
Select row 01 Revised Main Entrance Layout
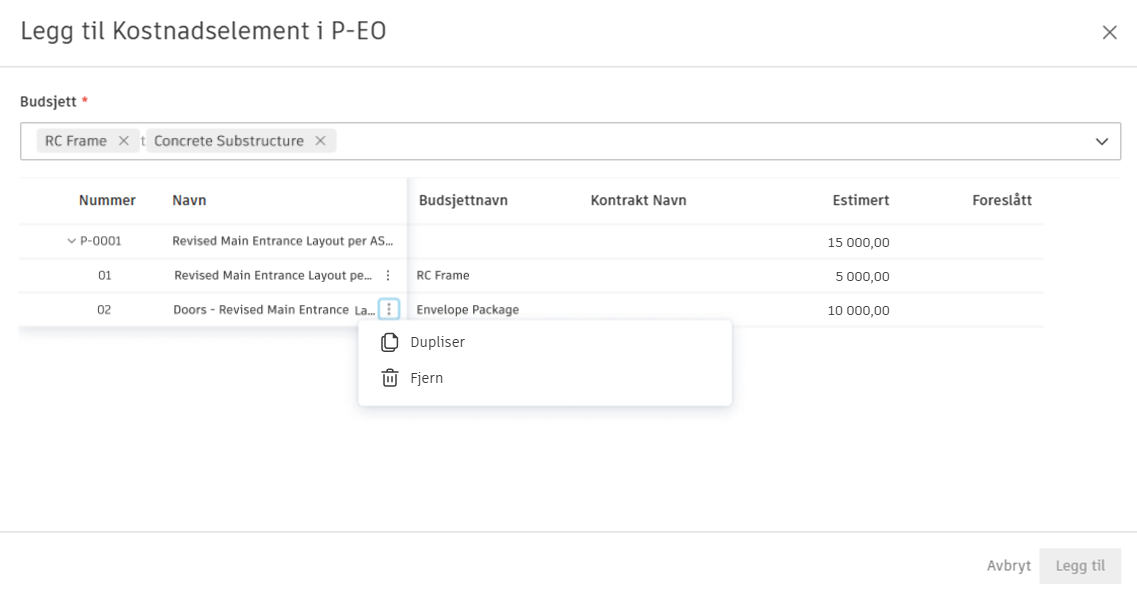click(272, 276)
